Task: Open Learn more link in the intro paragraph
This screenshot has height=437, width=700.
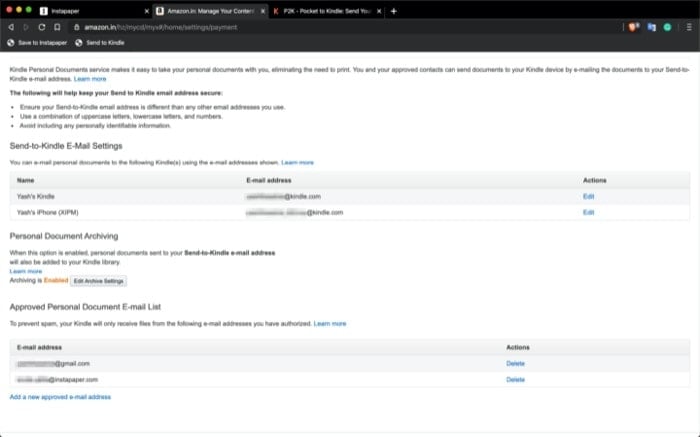Action: click(90, 79)
